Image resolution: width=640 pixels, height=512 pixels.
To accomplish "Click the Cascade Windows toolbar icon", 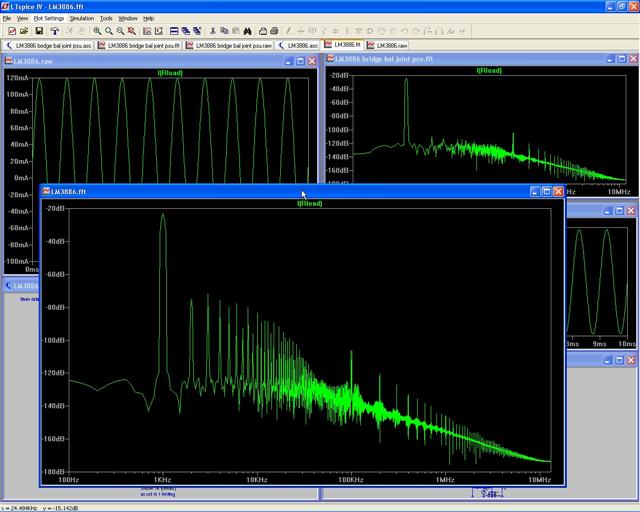I will [187, 31].
